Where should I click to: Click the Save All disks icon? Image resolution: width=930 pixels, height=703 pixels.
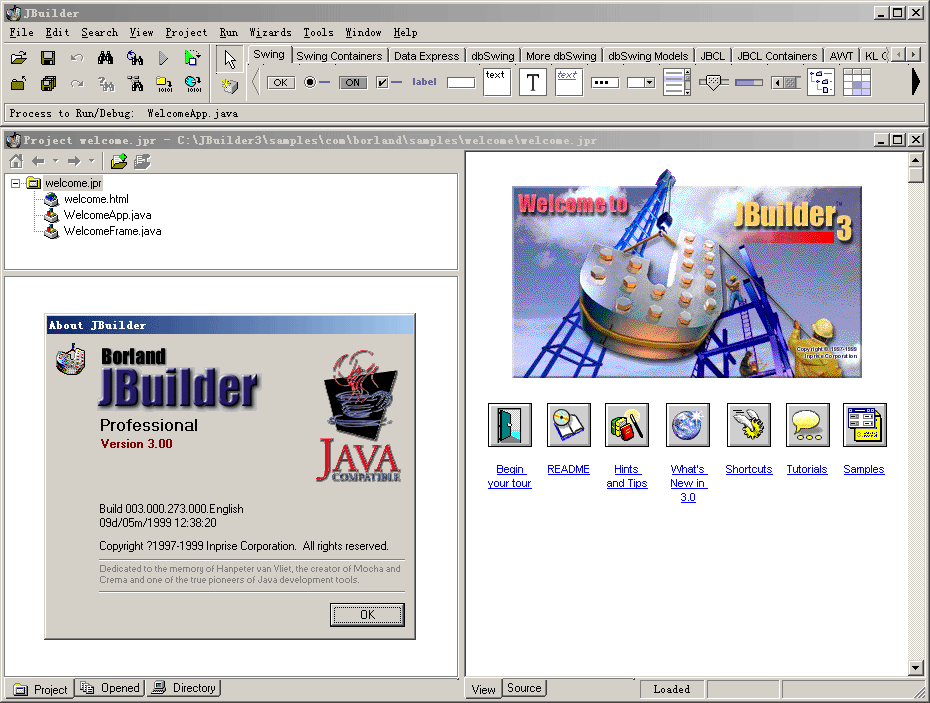coord(47,84)
